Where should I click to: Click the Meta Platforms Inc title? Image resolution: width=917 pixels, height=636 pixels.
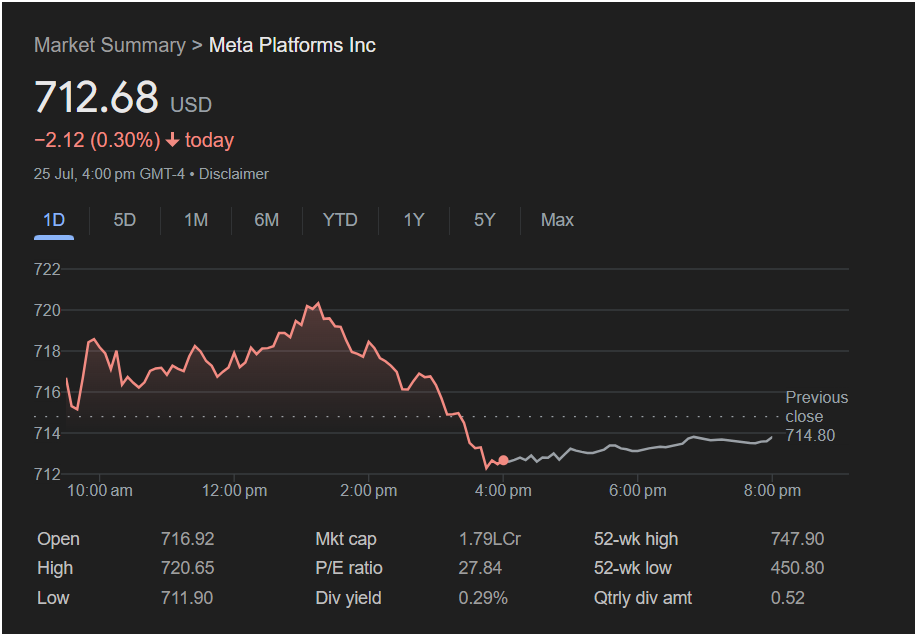(292, 45)
